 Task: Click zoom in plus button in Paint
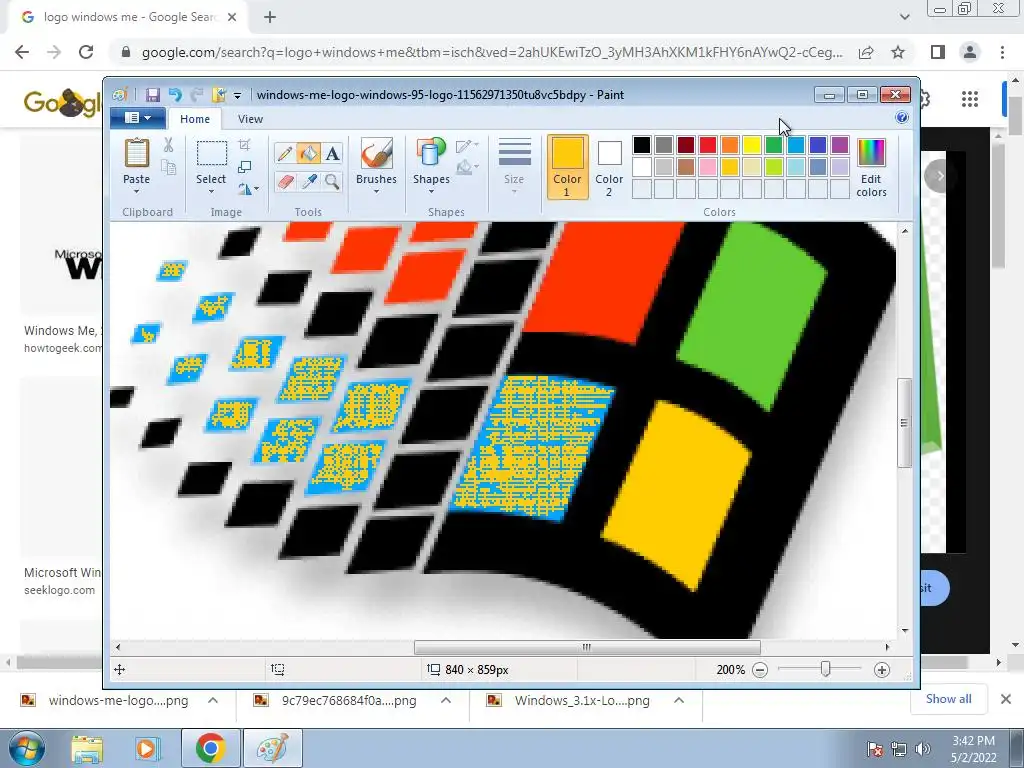[882, 670]
